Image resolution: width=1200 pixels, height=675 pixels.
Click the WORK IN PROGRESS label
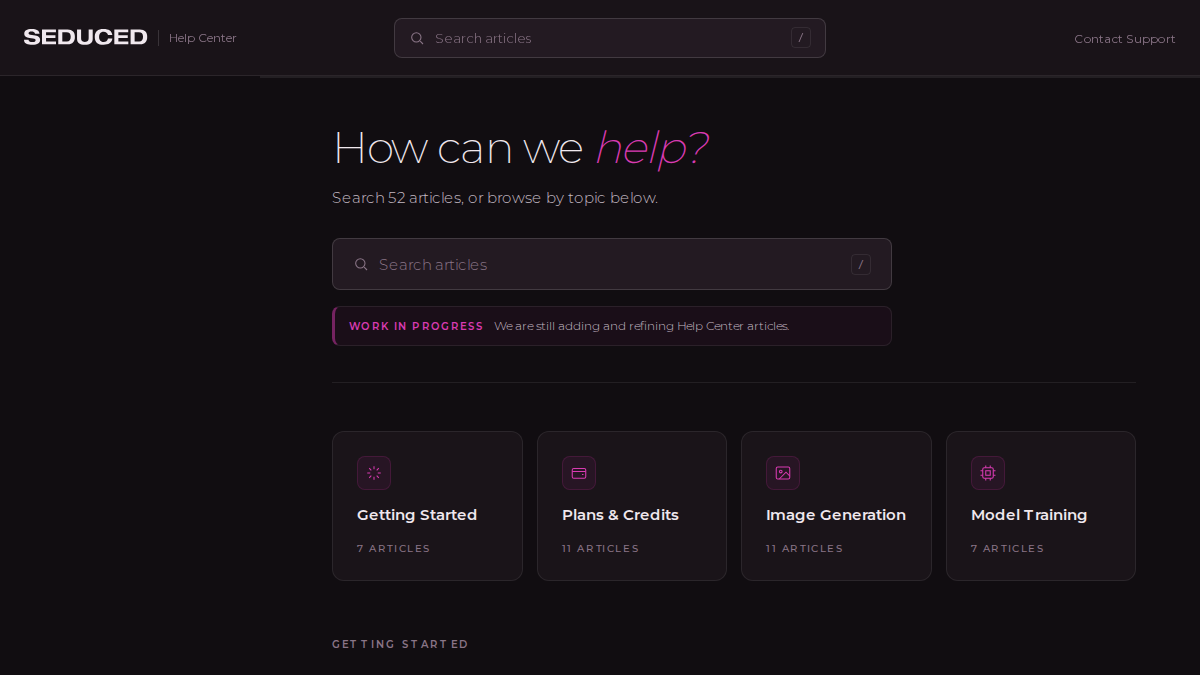[416, 326]
